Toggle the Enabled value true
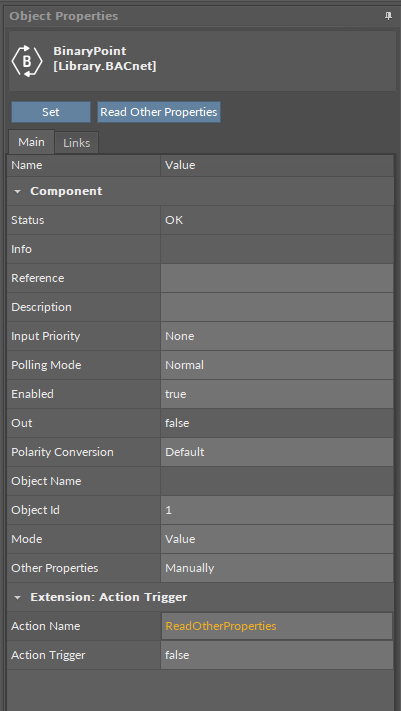This screenshot has width=401, height=711. coord(277,394)
